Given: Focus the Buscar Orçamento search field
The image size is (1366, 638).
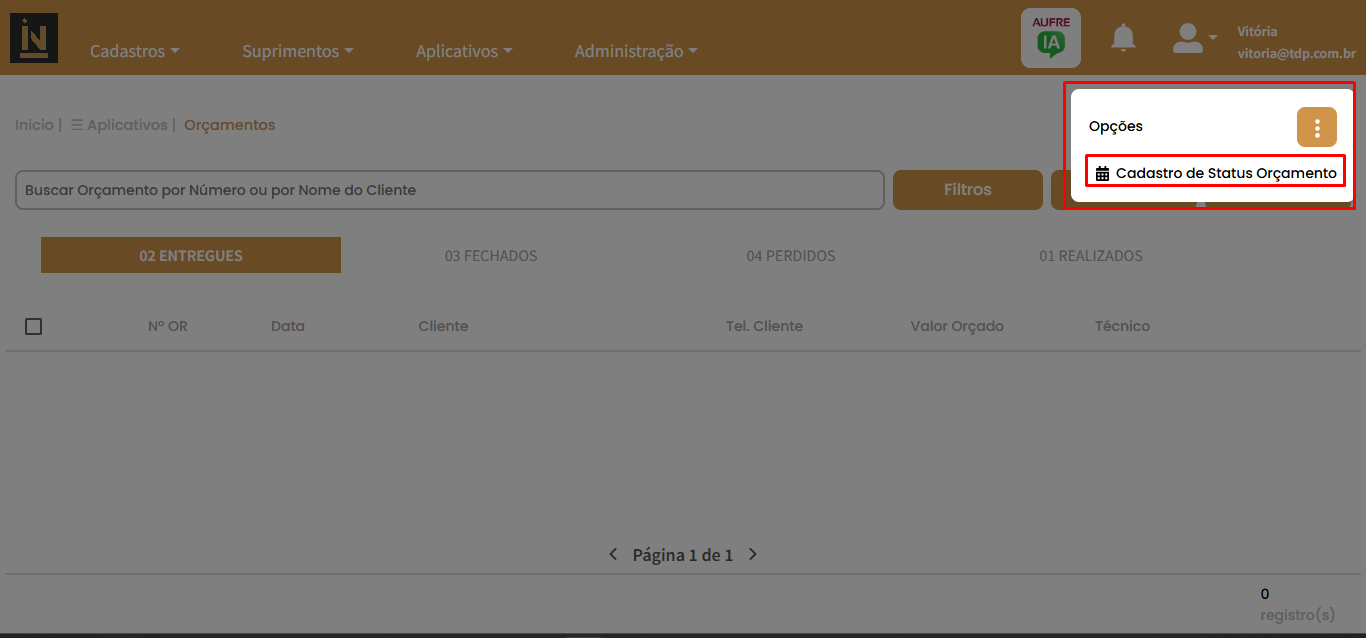Looking at the screenshot, I should 449,190.
